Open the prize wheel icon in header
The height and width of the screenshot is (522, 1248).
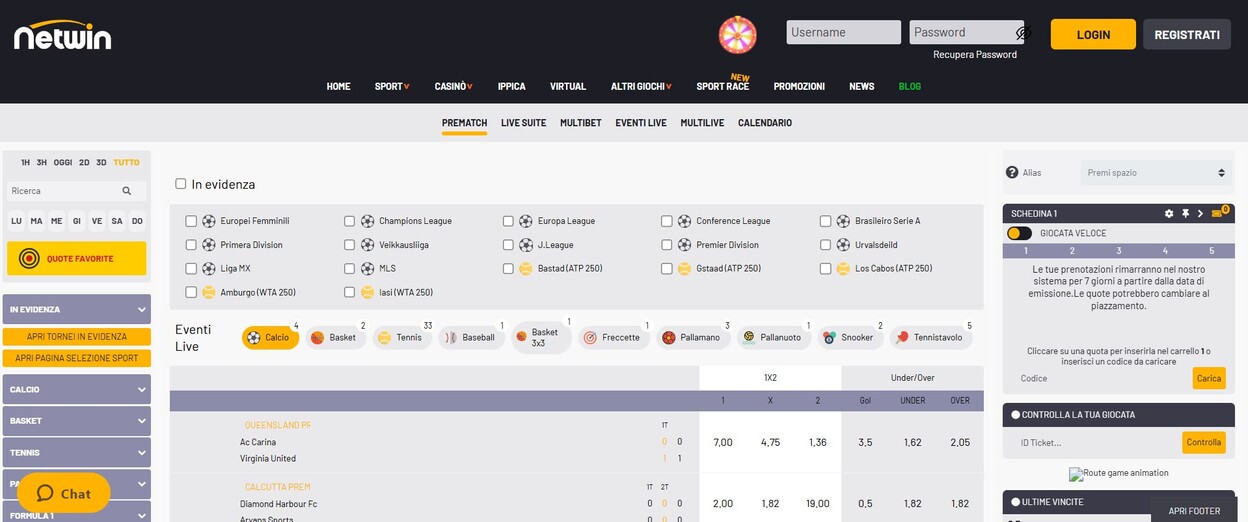pyautogui.click(x=738, y=35)
